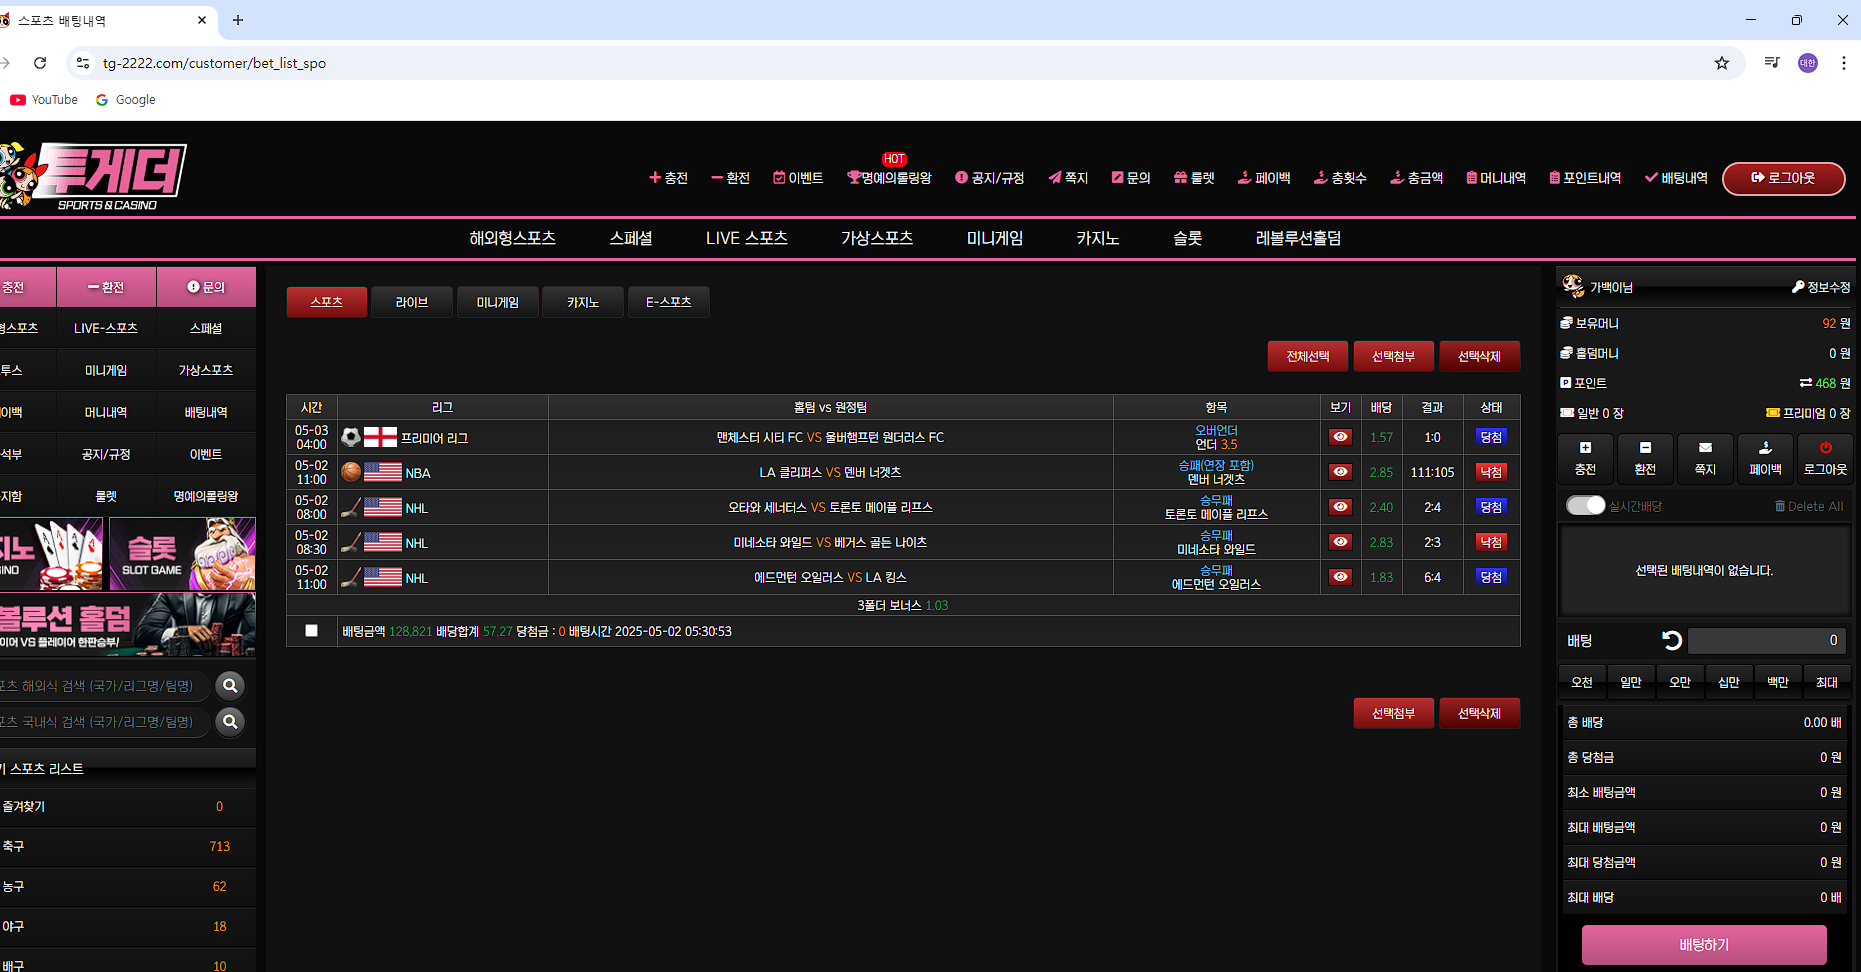
Task: Open 문의 inquiry link in top bar
Action: tap(1131, 178)
